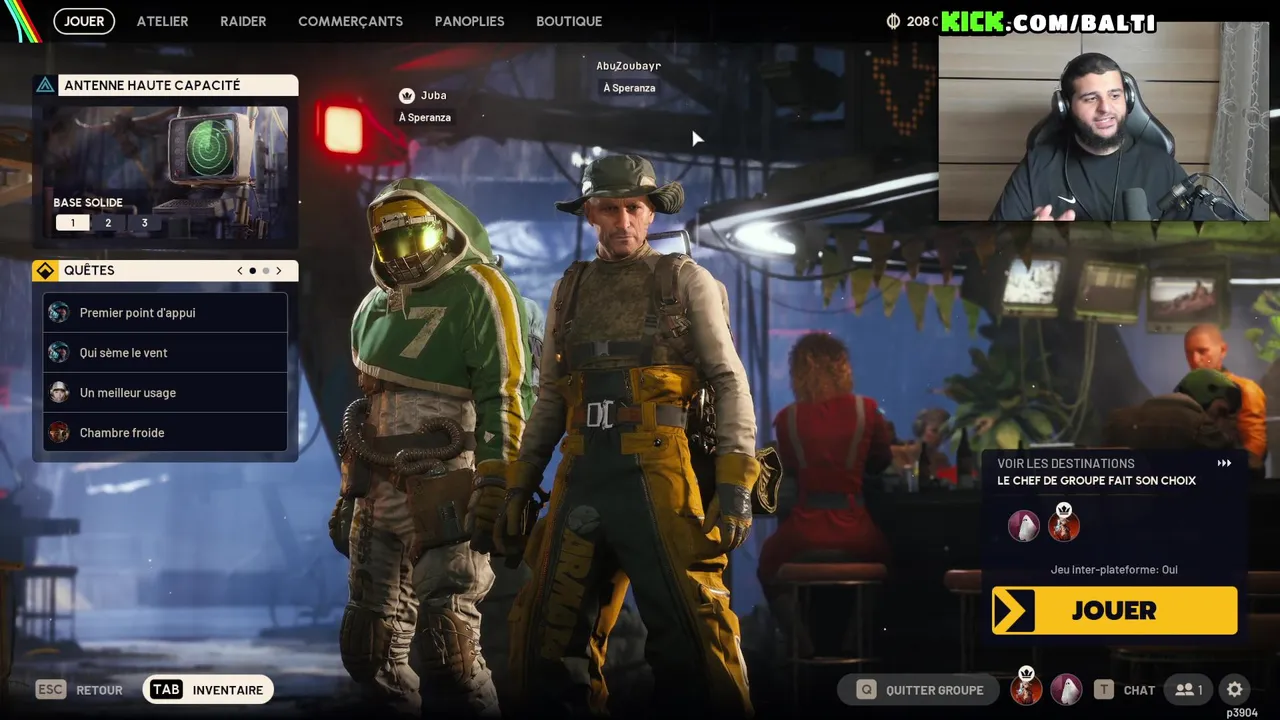Image resolution: width=1280 pixels, height=720 pixels.
Task: Open Voir les destinations panel
Action: (1065, 464)
